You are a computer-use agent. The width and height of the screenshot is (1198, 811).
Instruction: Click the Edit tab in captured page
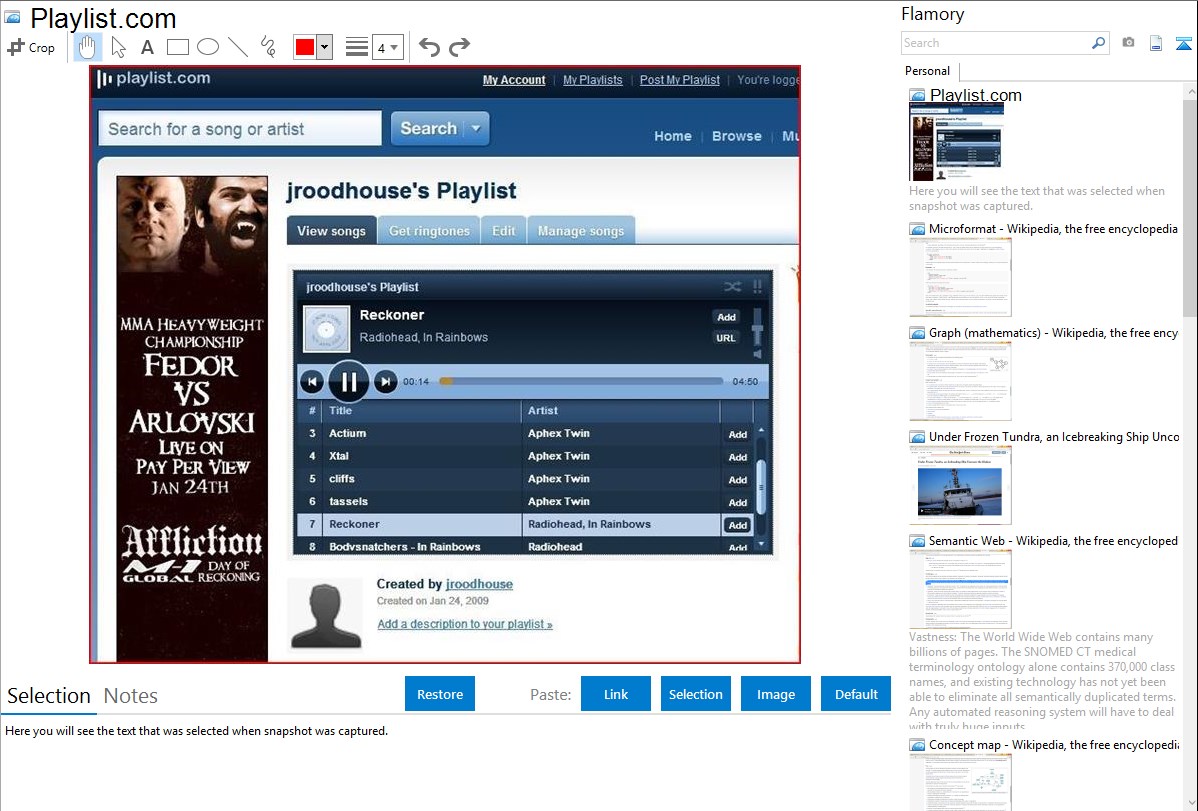[503, 231]
